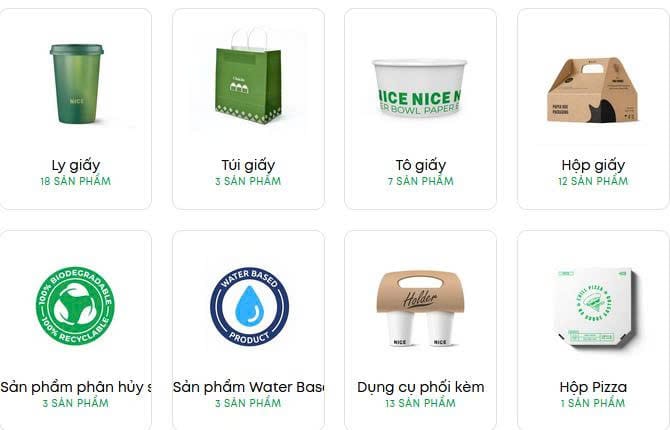Open Sản phẩm Water Base category title
The image size is (670, 430).
248,387
